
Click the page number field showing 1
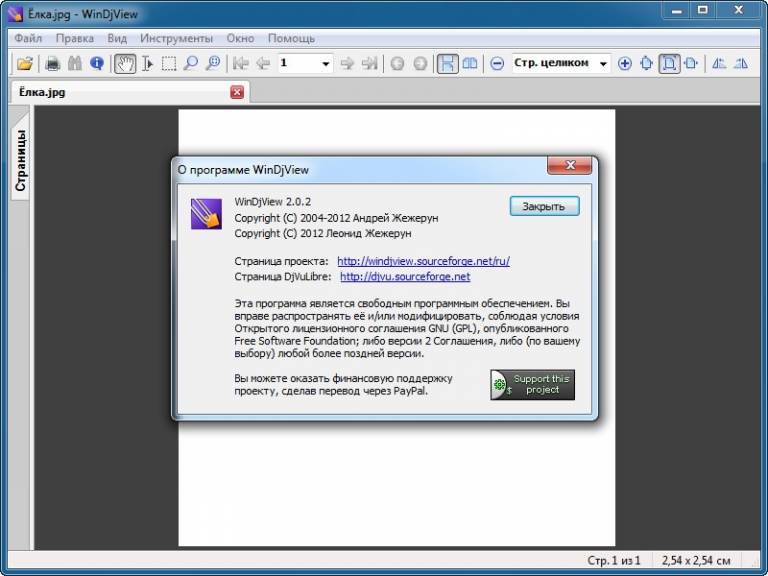click(x=299, y=63)
